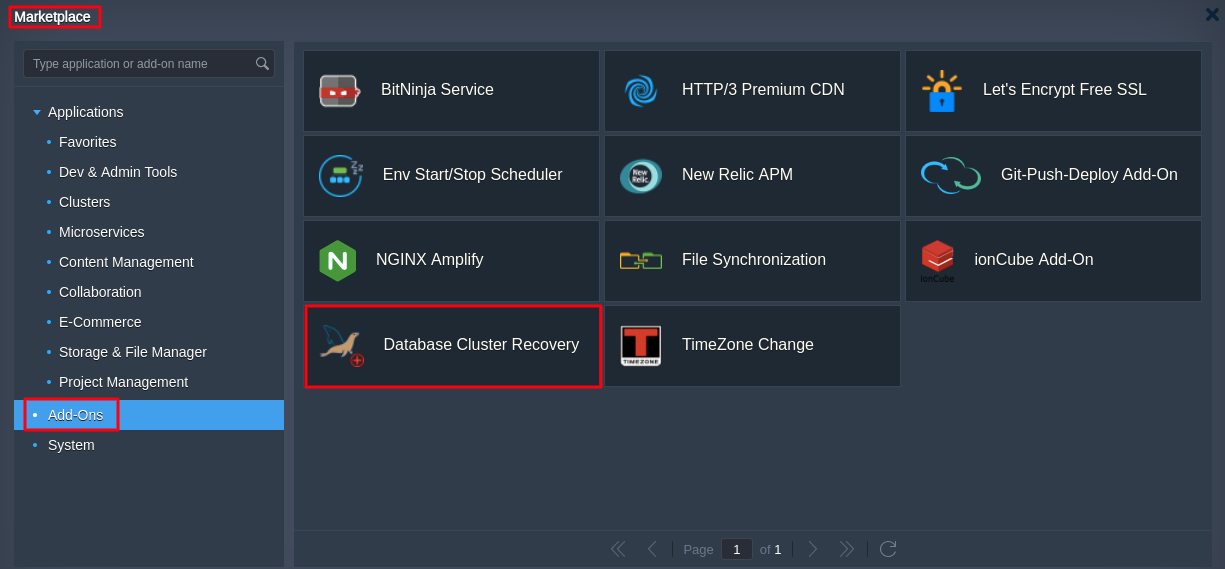
Task: Open the System section
Action: click(71, 445)
